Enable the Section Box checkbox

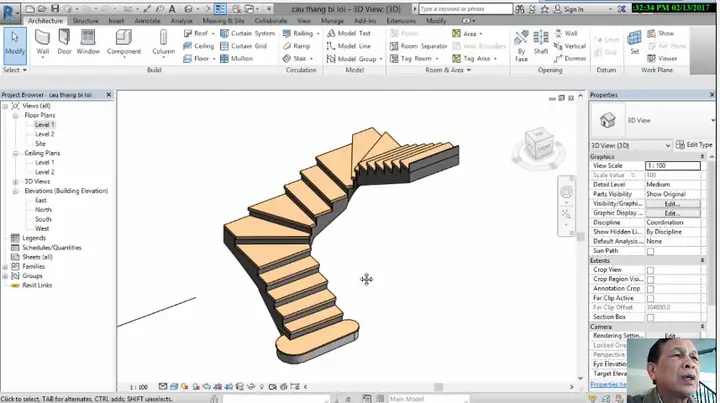point(650,317)
